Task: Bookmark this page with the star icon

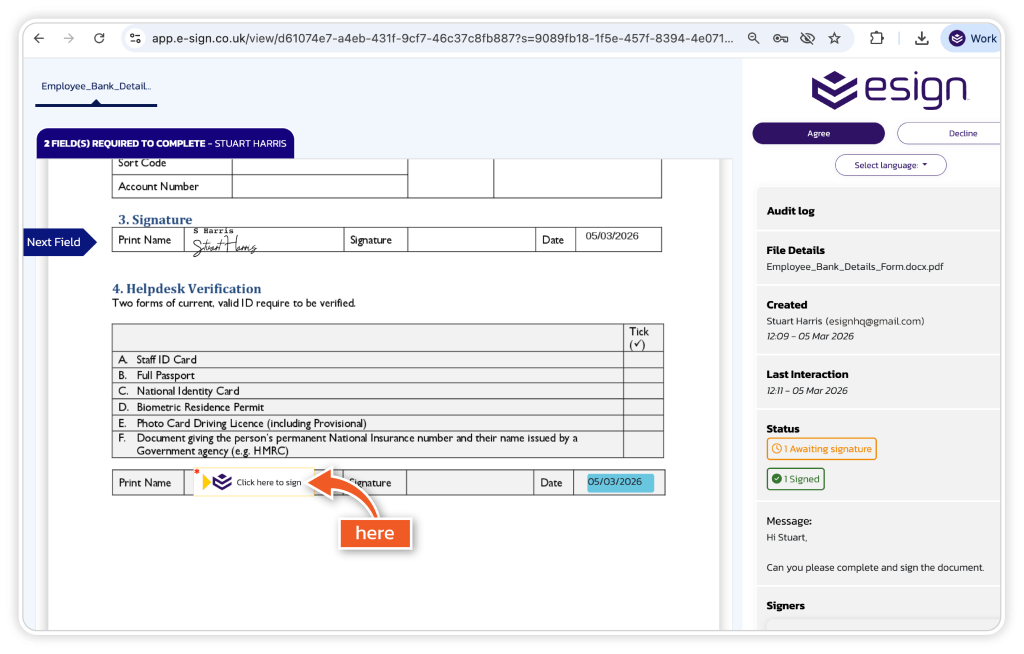Action: tap(834, 38)
